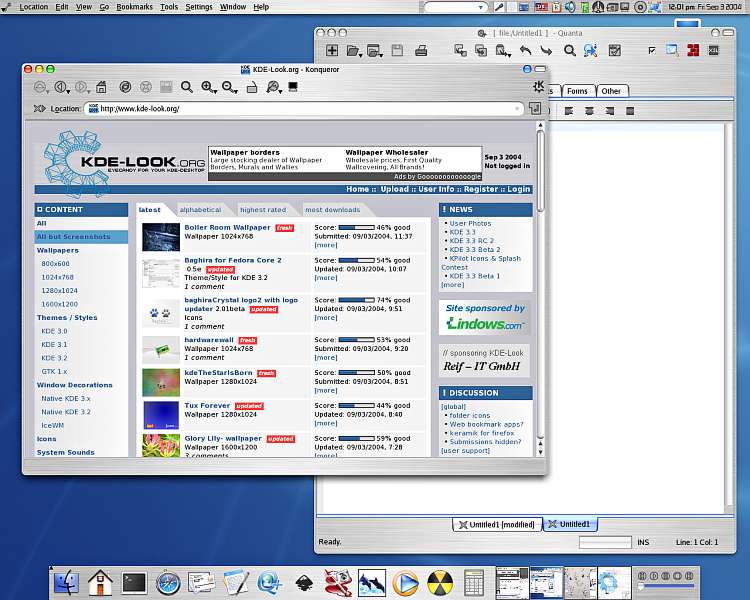Click the 'Tux Forever' wallpaper thumbnail

point(161,415)
